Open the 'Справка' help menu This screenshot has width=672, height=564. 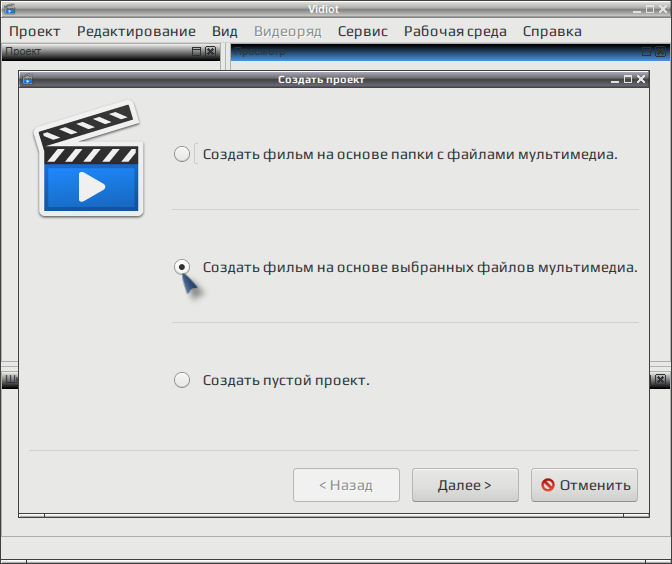552,31
